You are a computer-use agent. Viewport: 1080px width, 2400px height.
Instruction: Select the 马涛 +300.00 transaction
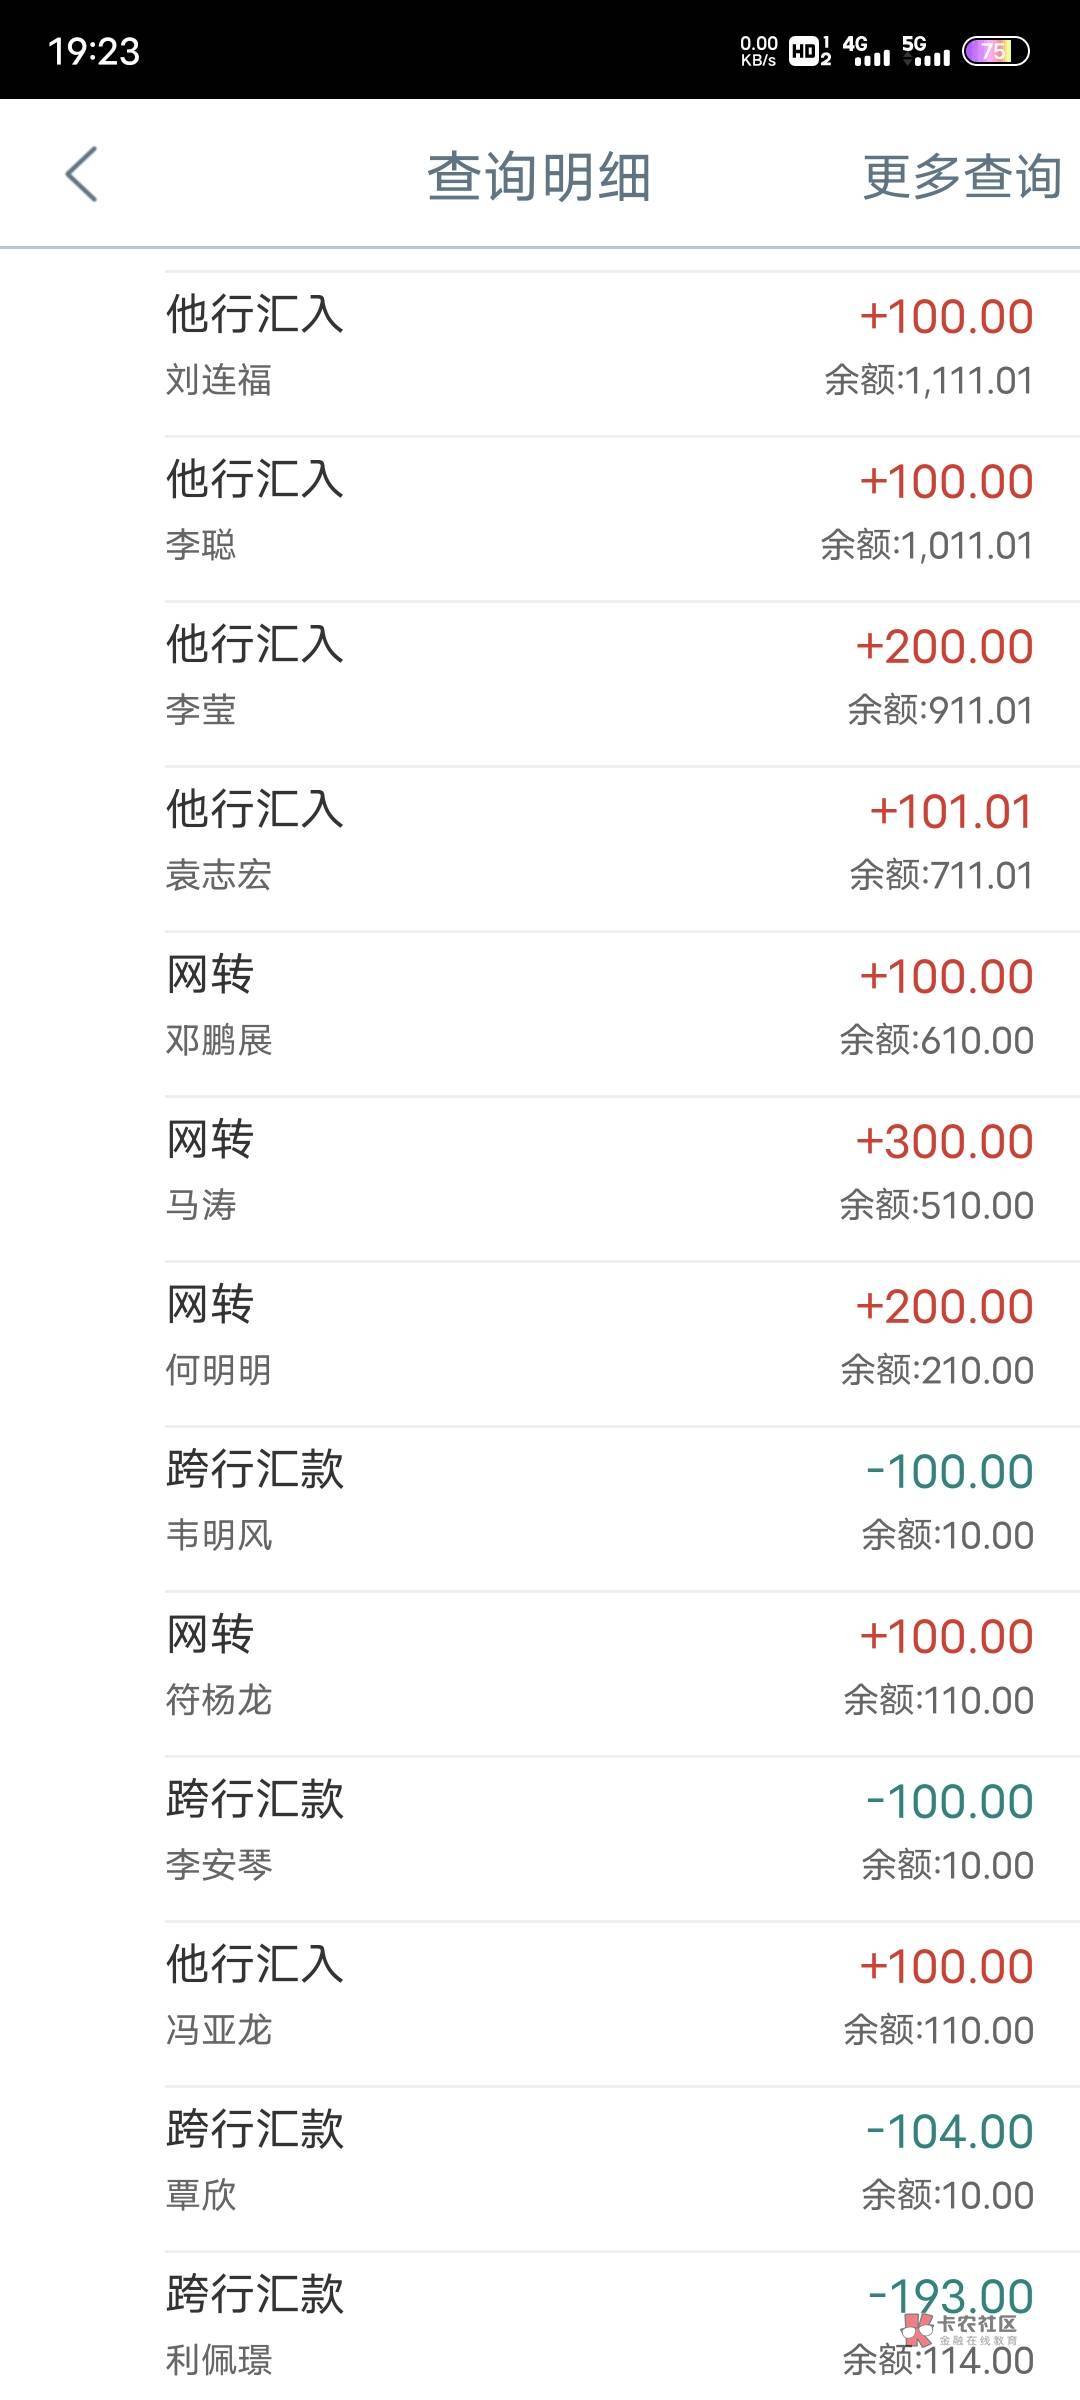(600, 1172)
